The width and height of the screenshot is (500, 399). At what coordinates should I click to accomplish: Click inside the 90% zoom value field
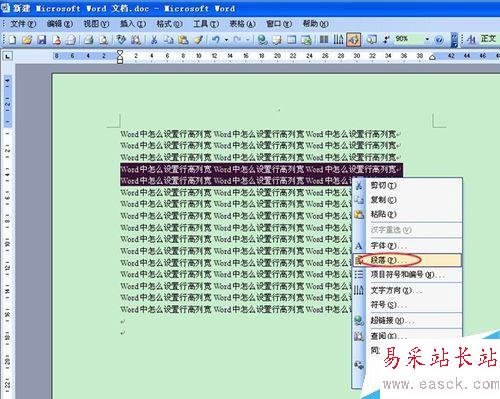(x=408, y=39)
